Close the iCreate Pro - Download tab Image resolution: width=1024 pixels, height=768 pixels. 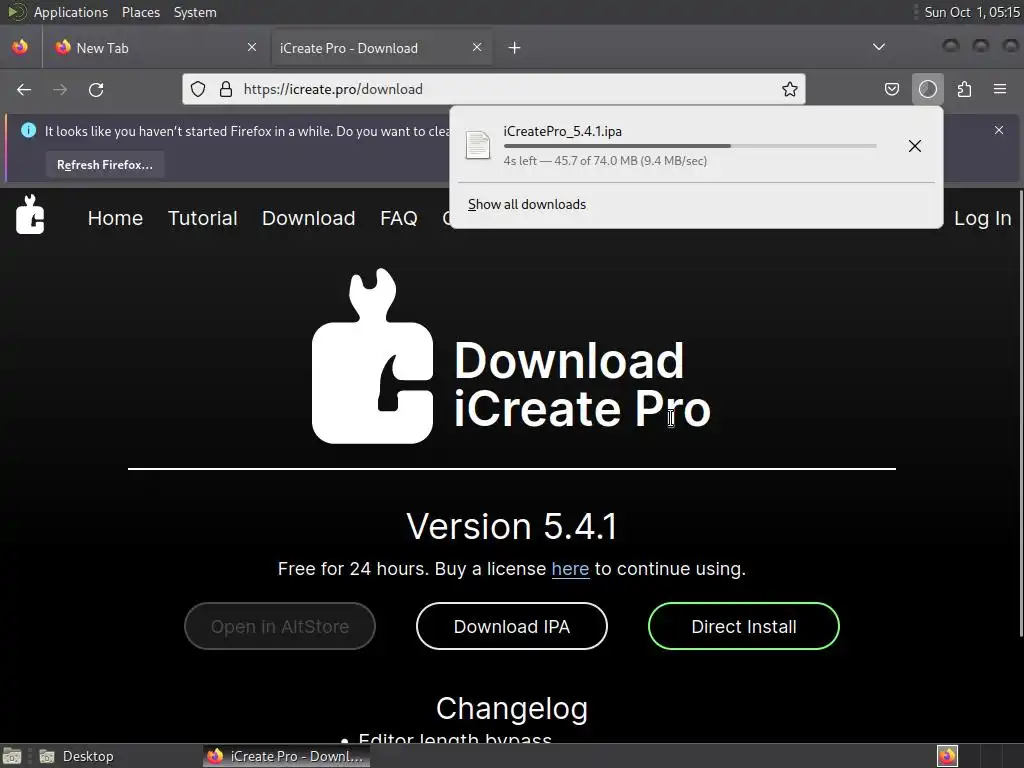tap(477, 47)
